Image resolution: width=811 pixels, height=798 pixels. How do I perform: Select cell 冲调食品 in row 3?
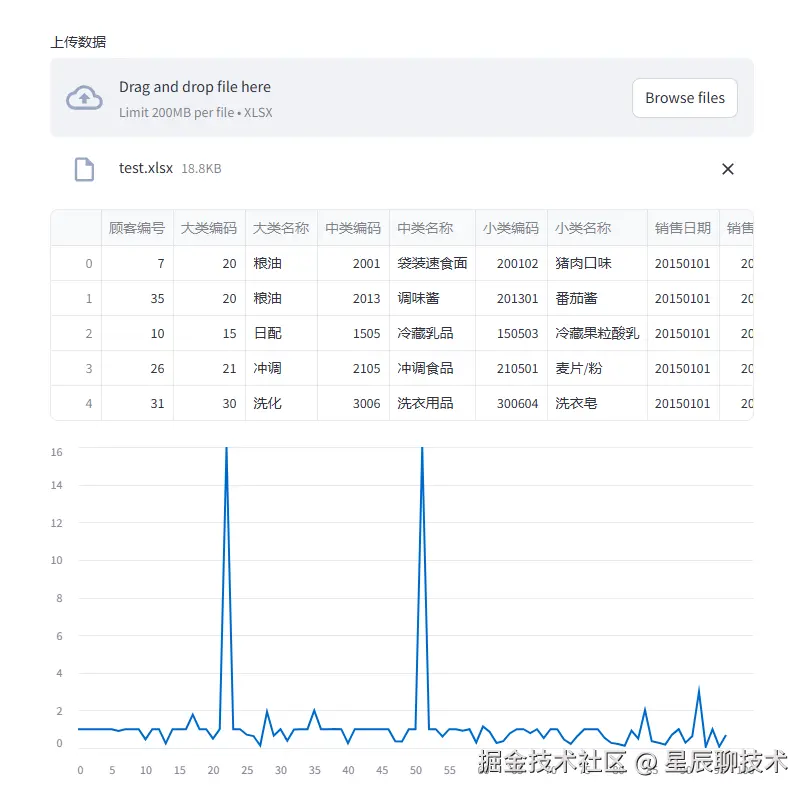pyautogui.click(x=432, y=368)
